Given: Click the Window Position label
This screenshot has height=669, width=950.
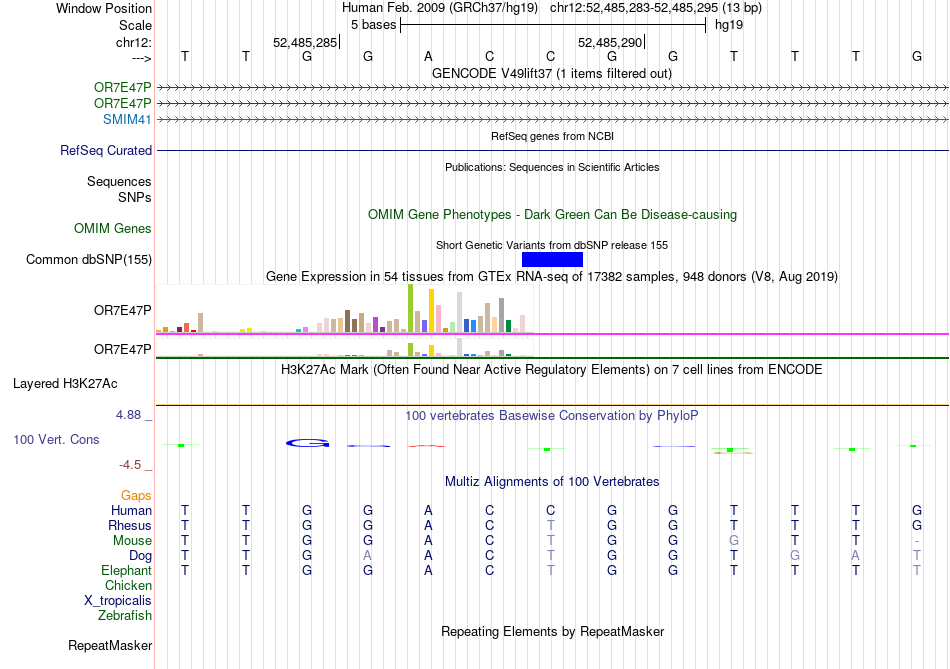Looking at the screenshot, I should coord(104,8).
